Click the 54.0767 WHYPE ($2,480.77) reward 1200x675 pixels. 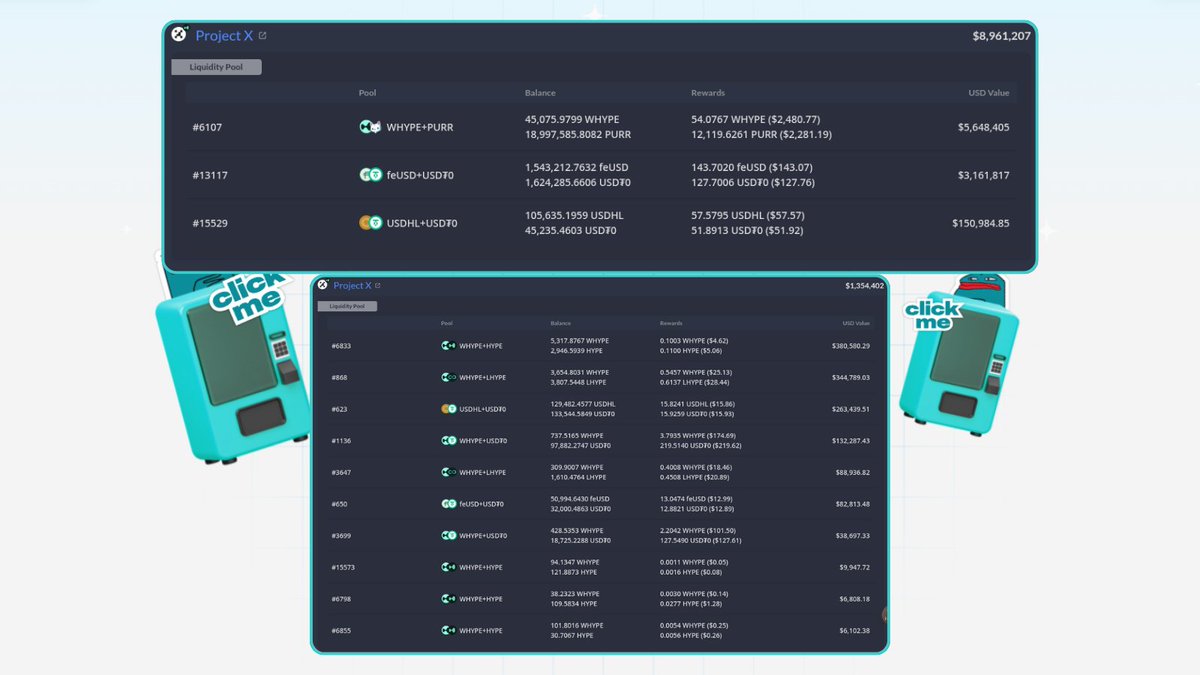(x=755, y=120)
